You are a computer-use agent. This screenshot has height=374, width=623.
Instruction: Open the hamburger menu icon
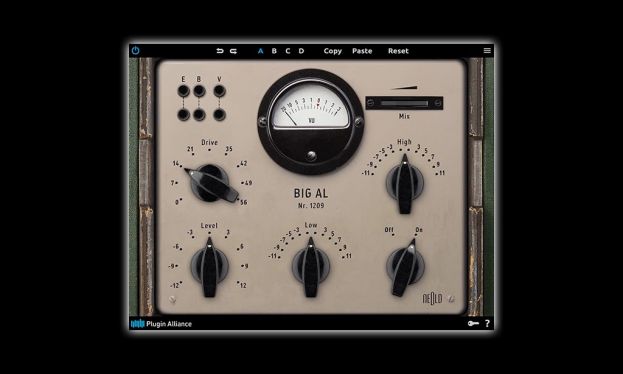coord(487,50)
